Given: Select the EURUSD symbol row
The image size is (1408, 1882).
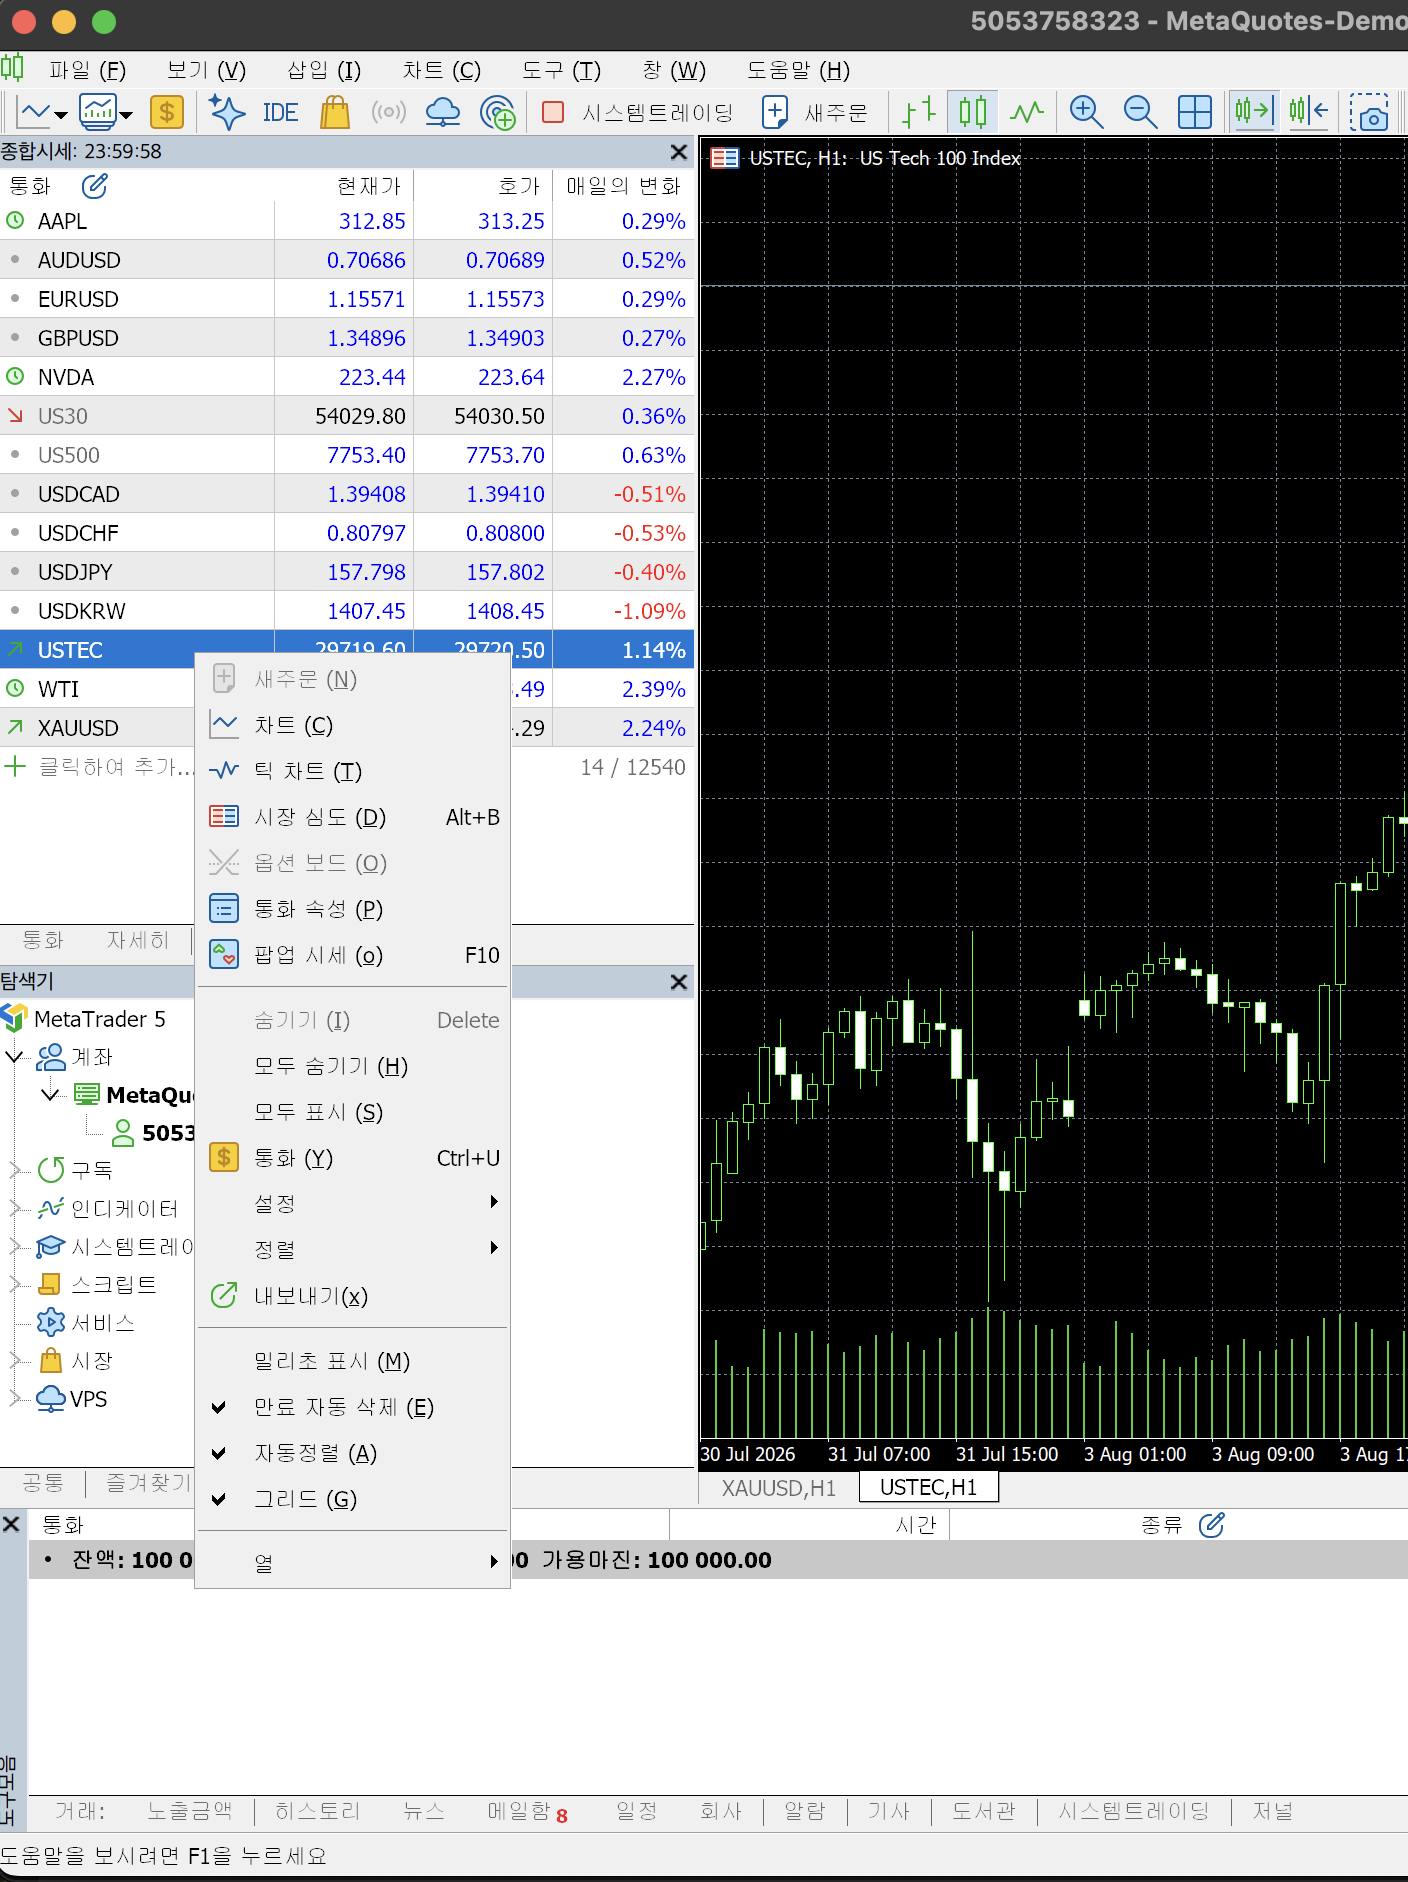Looking at the screenshot, I should point(347,300).
